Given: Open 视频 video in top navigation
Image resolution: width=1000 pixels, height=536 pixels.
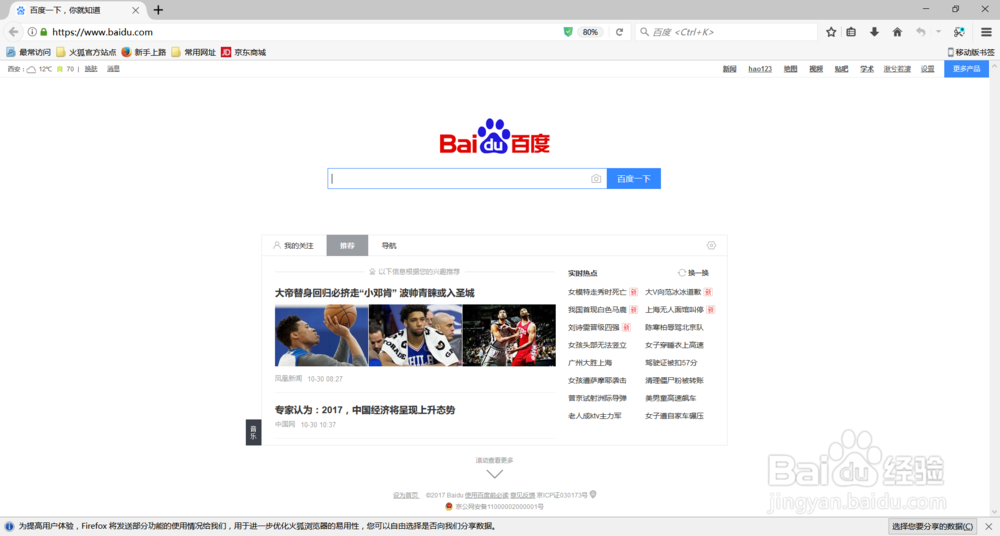Looking at the screenshot, I should (x=816, y=69).
